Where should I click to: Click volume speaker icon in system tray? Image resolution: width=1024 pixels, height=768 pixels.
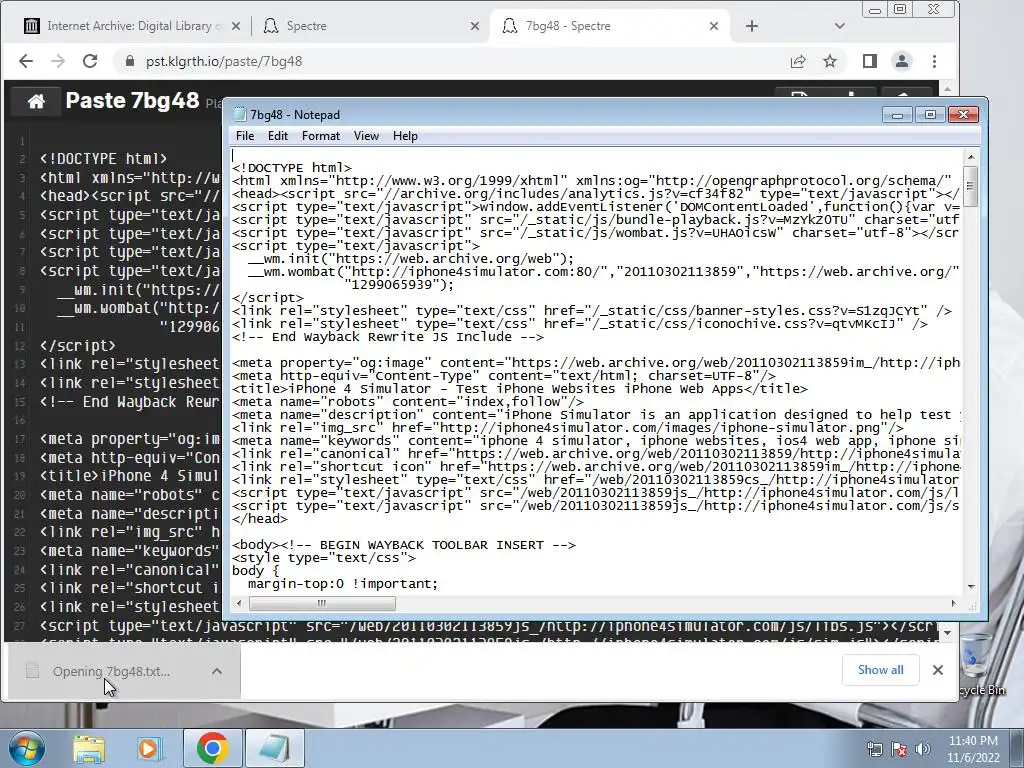tap(923, 749)
